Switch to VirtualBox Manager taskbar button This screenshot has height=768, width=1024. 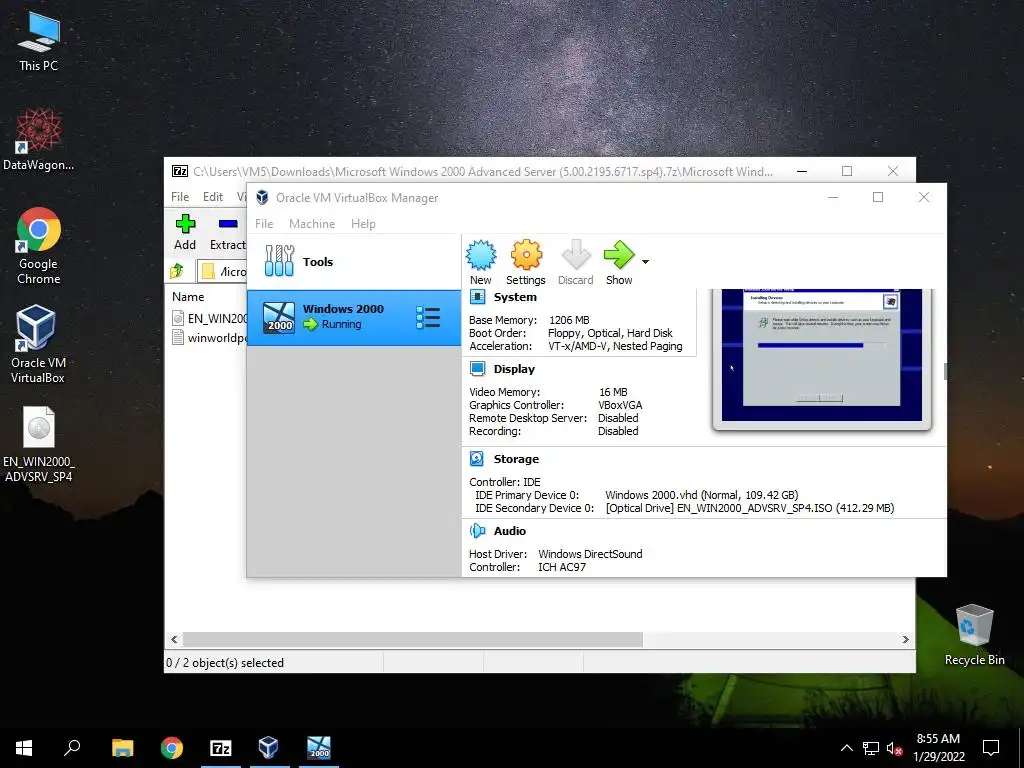pyautogui.click(x=269, y=748)
